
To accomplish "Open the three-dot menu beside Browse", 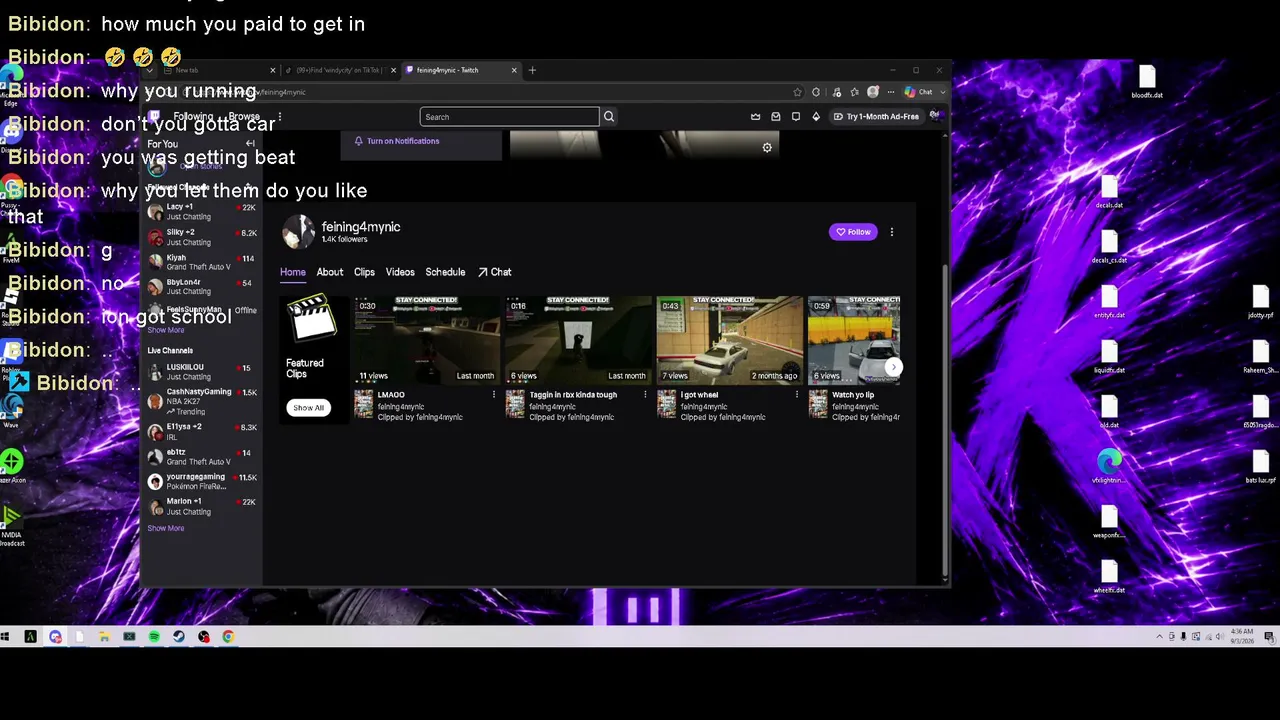I will pyautogui.click(x=280, y=117).
